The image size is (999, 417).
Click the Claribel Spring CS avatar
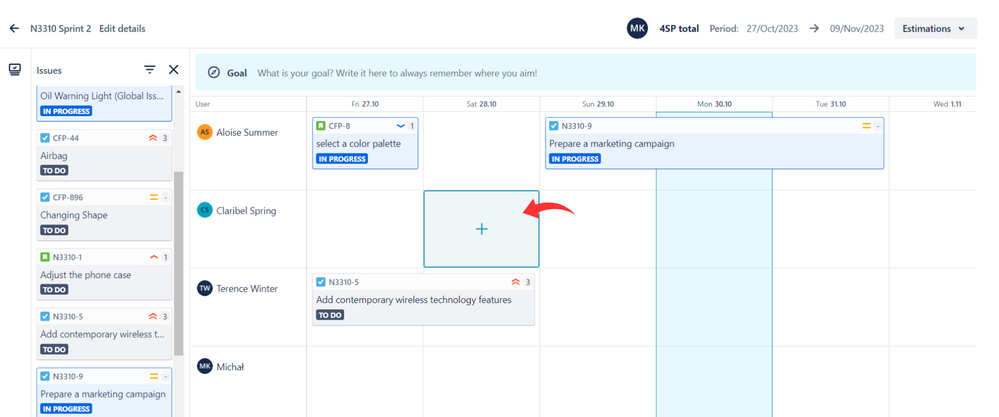pos(205,211)
